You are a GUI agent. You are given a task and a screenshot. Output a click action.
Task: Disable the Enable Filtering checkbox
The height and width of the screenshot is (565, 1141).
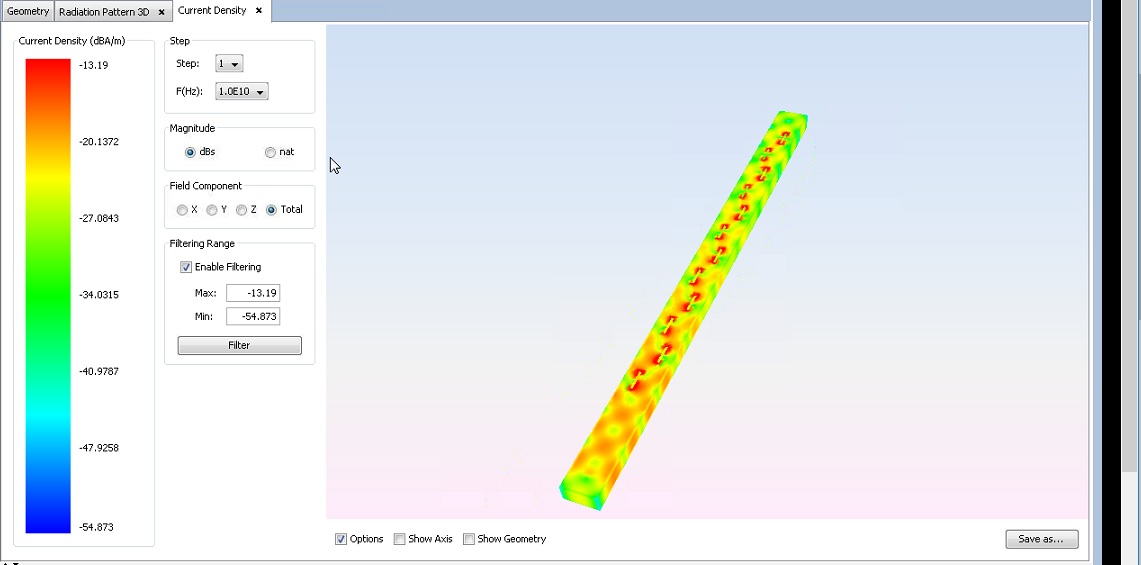[x=186, y=267]
